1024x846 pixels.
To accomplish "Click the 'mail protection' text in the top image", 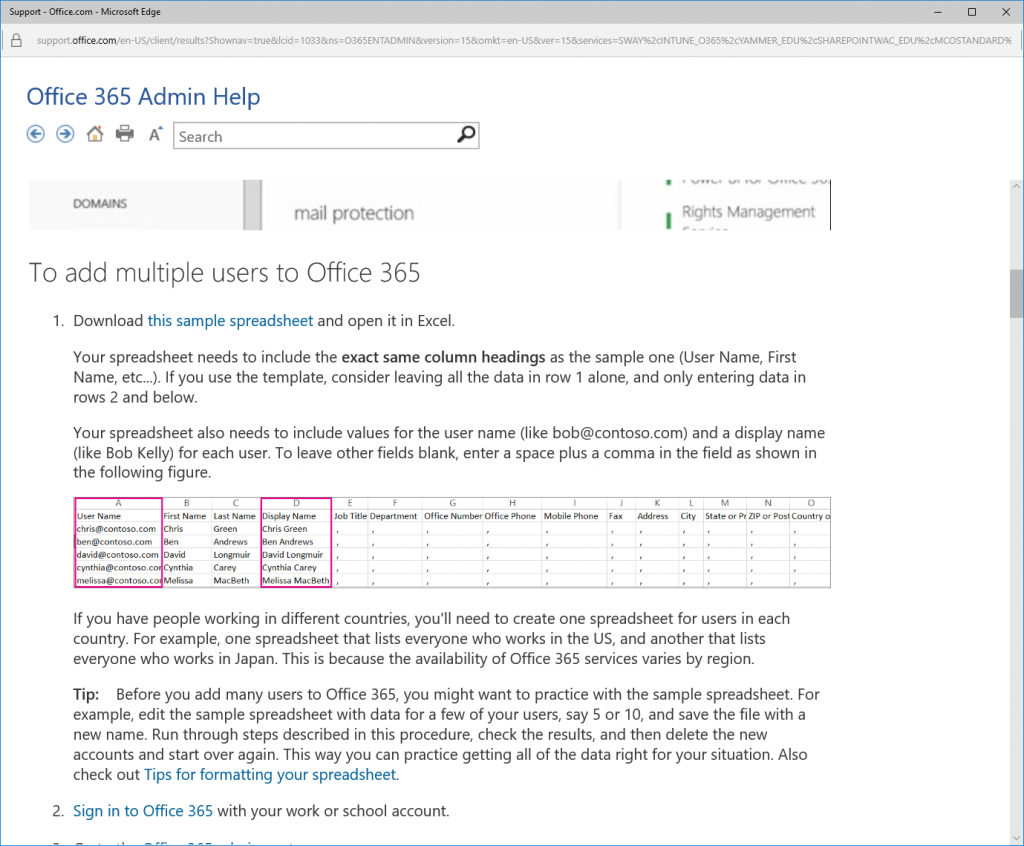I will pos(354,213).
